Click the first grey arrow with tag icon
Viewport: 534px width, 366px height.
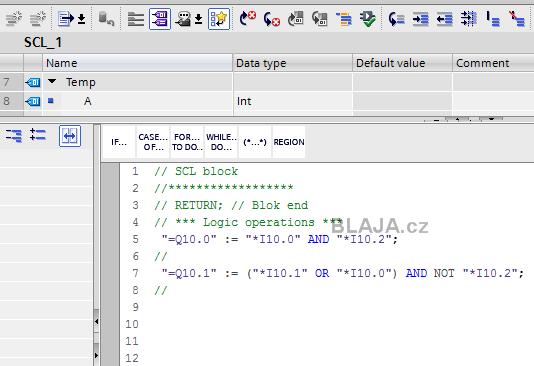point(296,19)
